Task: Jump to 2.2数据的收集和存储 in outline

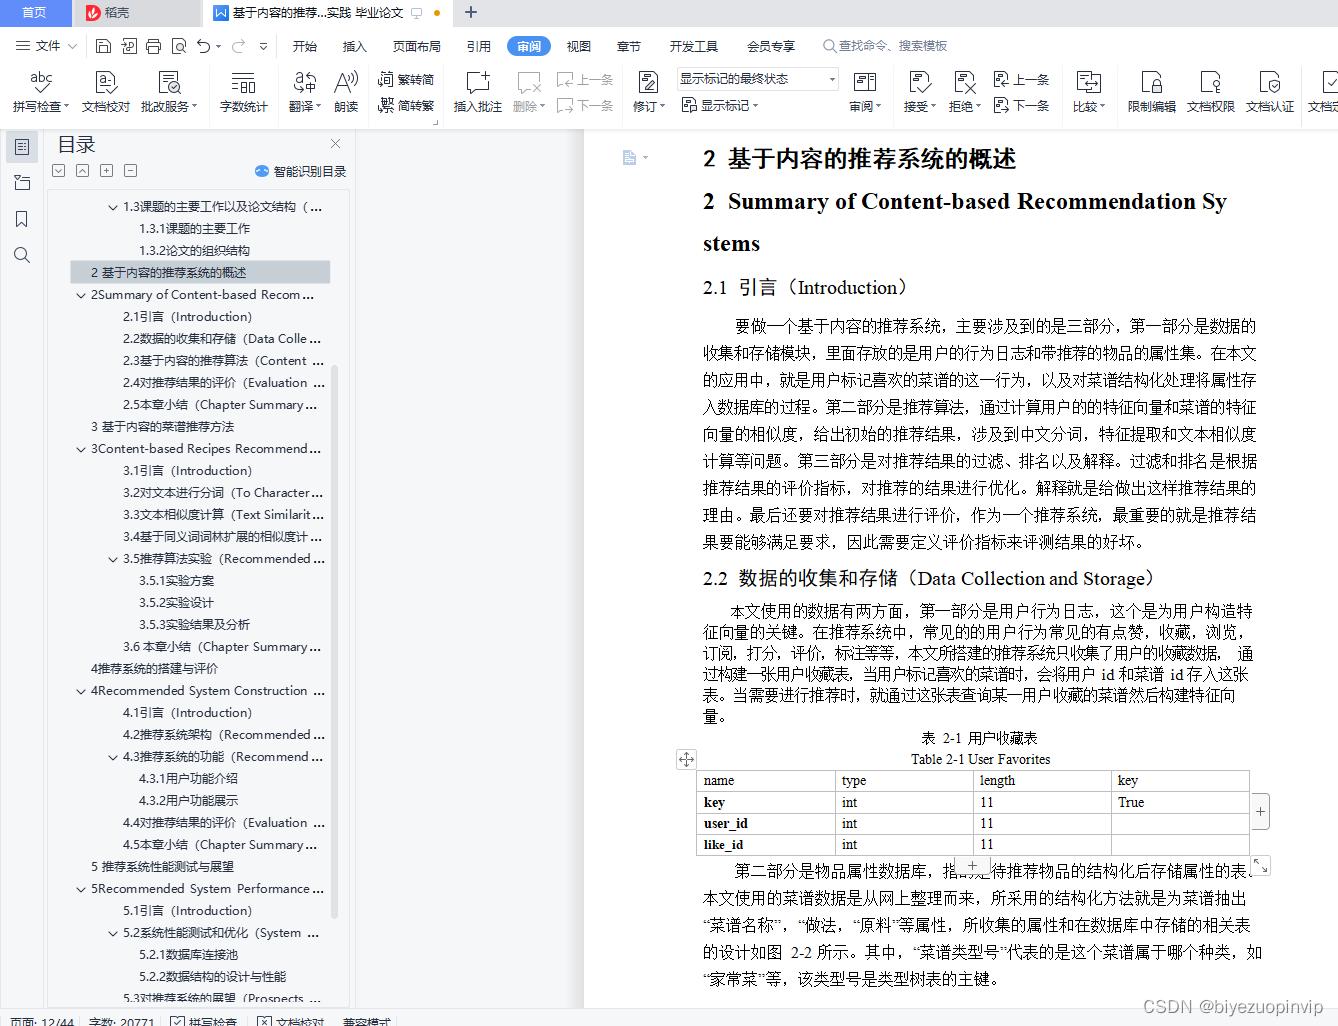Action: point(222,339)
